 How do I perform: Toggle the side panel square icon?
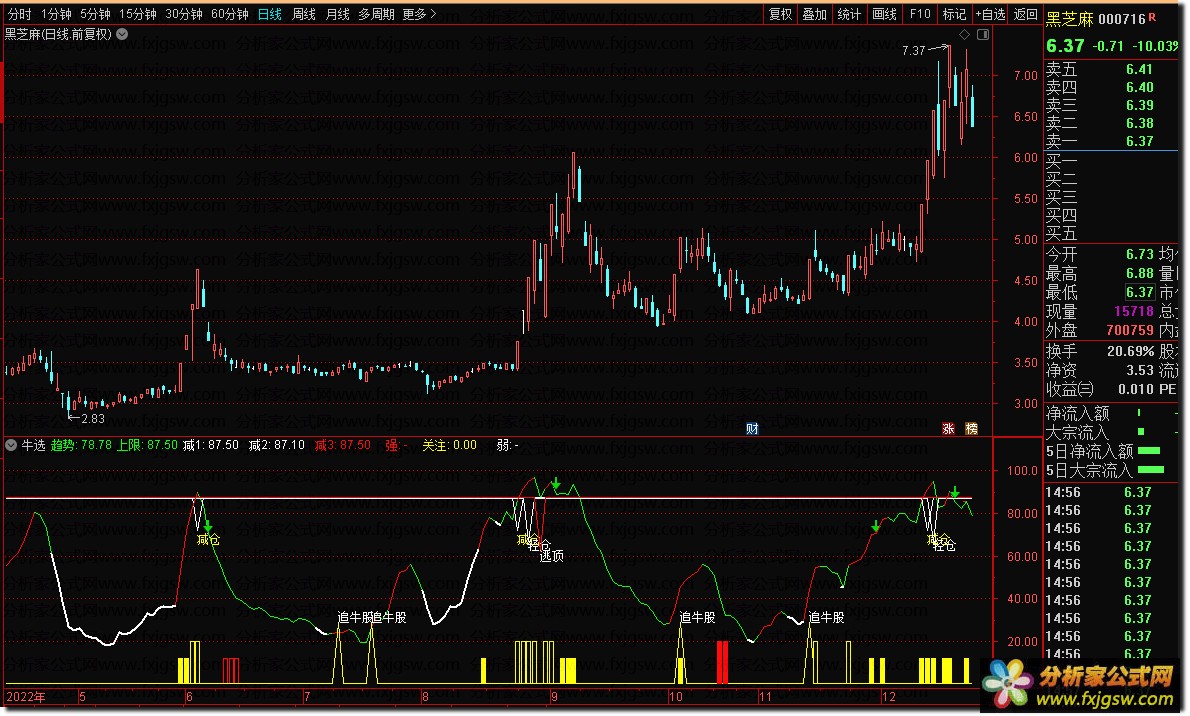click(983, 34)
